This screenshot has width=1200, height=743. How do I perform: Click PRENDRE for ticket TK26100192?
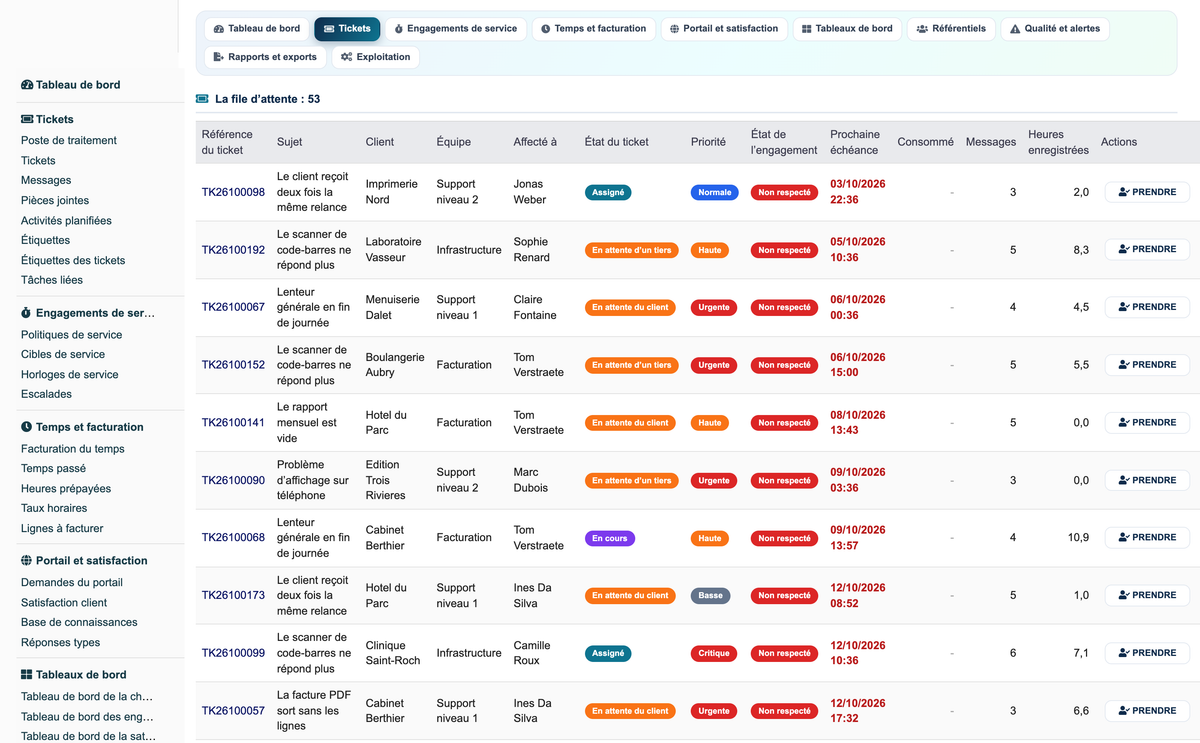click(1147, 250)
